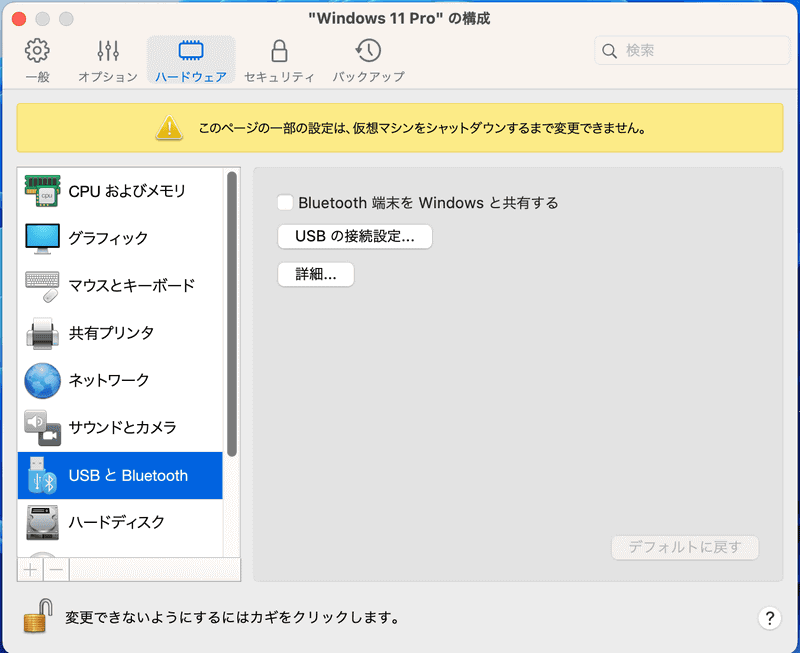Enable Bluetooth 端末を Windows と共有する checkbox

(285, 203)
